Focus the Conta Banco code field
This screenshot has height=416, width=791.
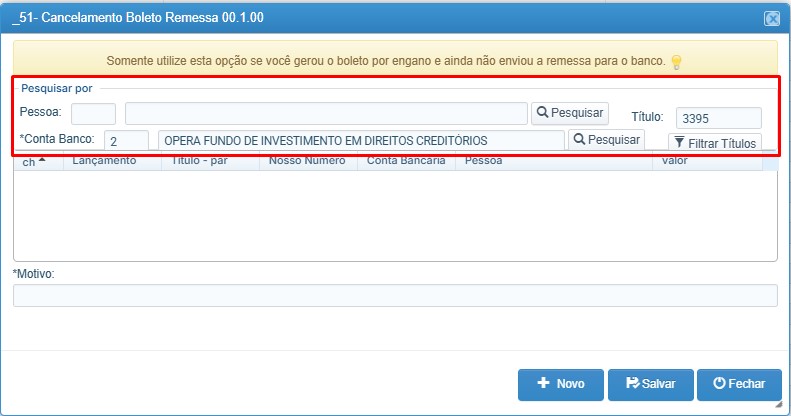(x=126, y=141)
